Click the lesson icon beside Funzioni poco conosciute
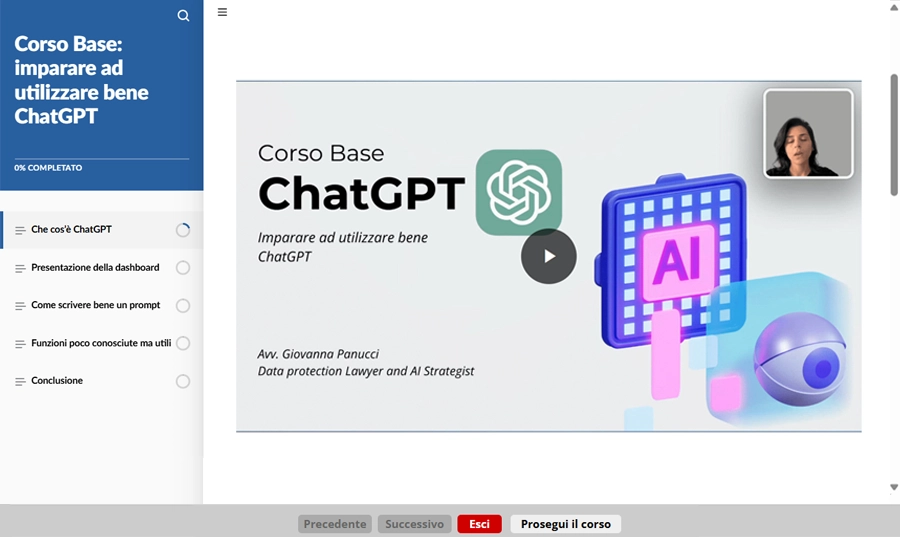900x537 pixels. 20,344
